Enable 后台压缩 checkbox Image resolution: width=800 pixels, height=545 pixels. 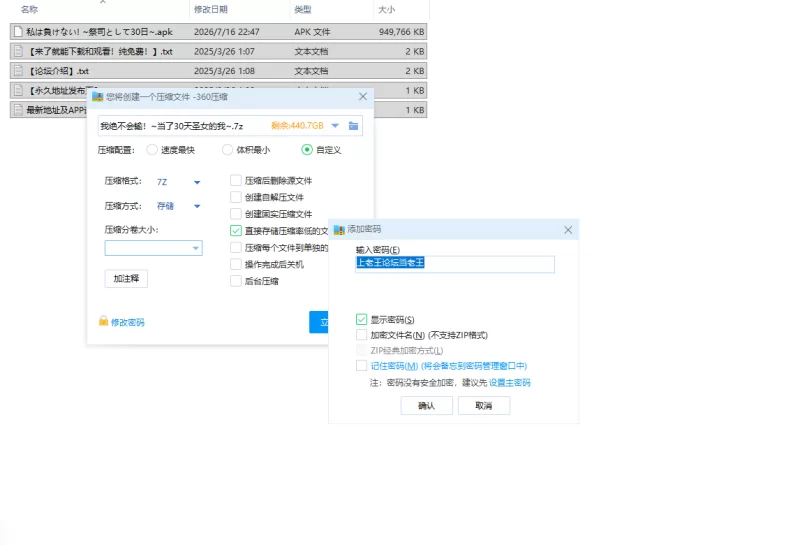click(x=236, y=281)
